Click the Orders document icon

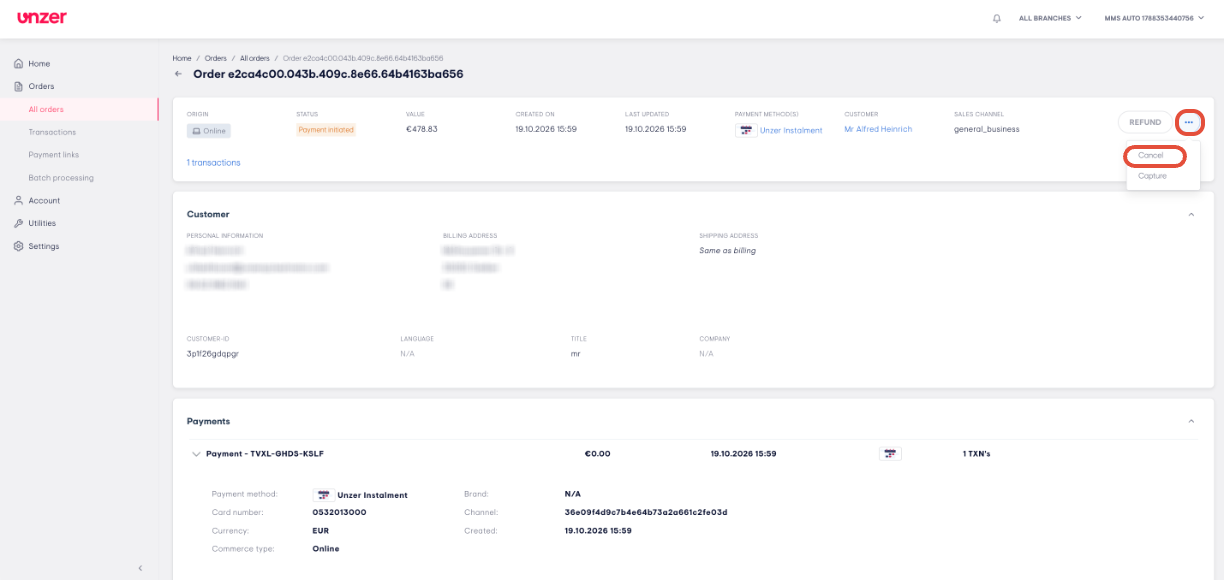point(19,86)
